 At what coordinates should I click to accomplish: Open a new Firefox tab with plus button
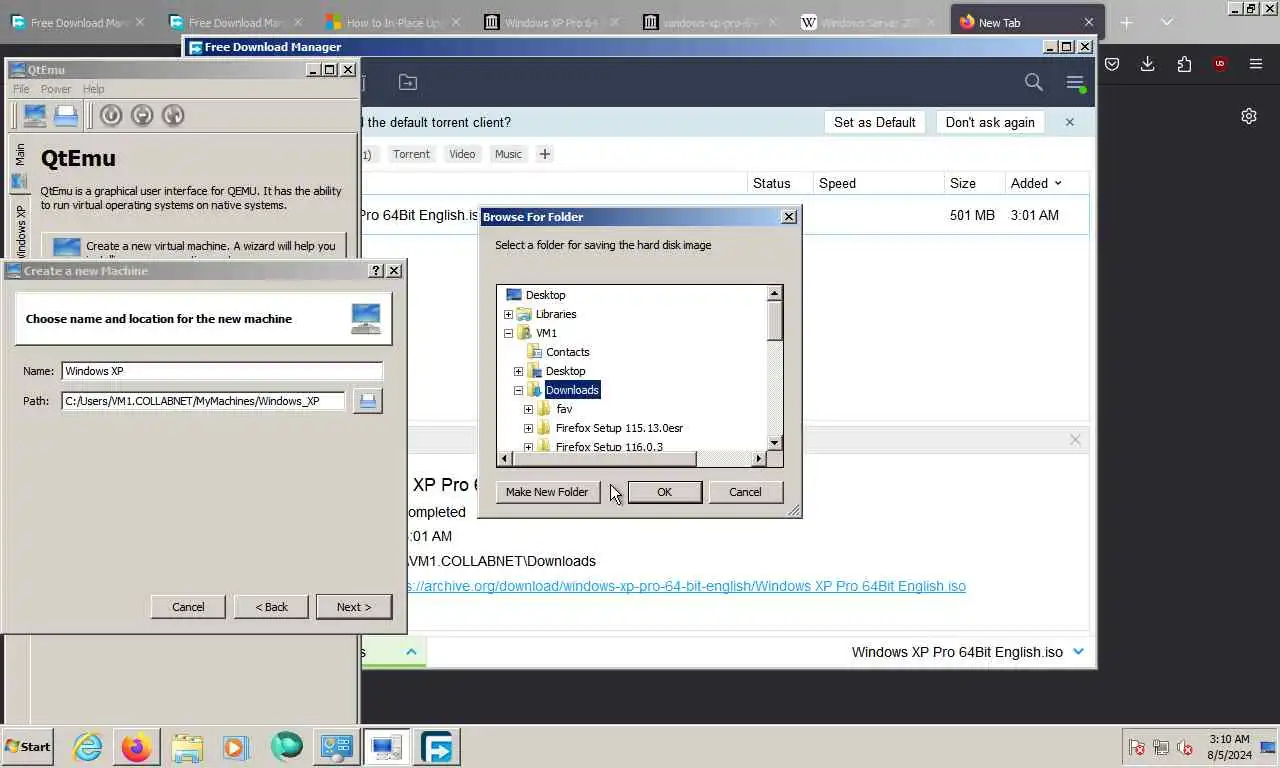coord(1126,22)
